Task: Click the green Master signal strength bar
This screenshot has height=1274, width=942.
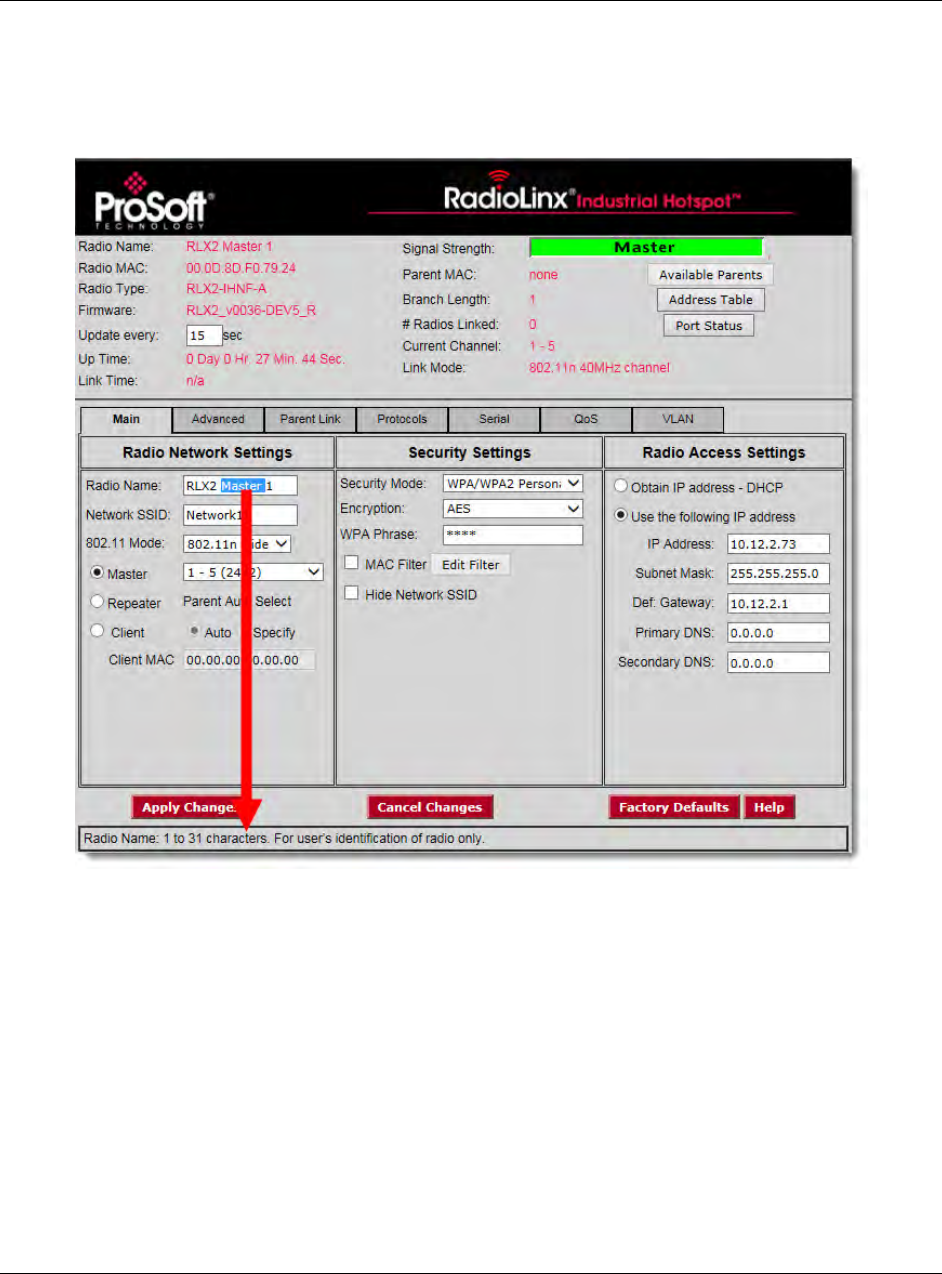Action: (645, 247)
